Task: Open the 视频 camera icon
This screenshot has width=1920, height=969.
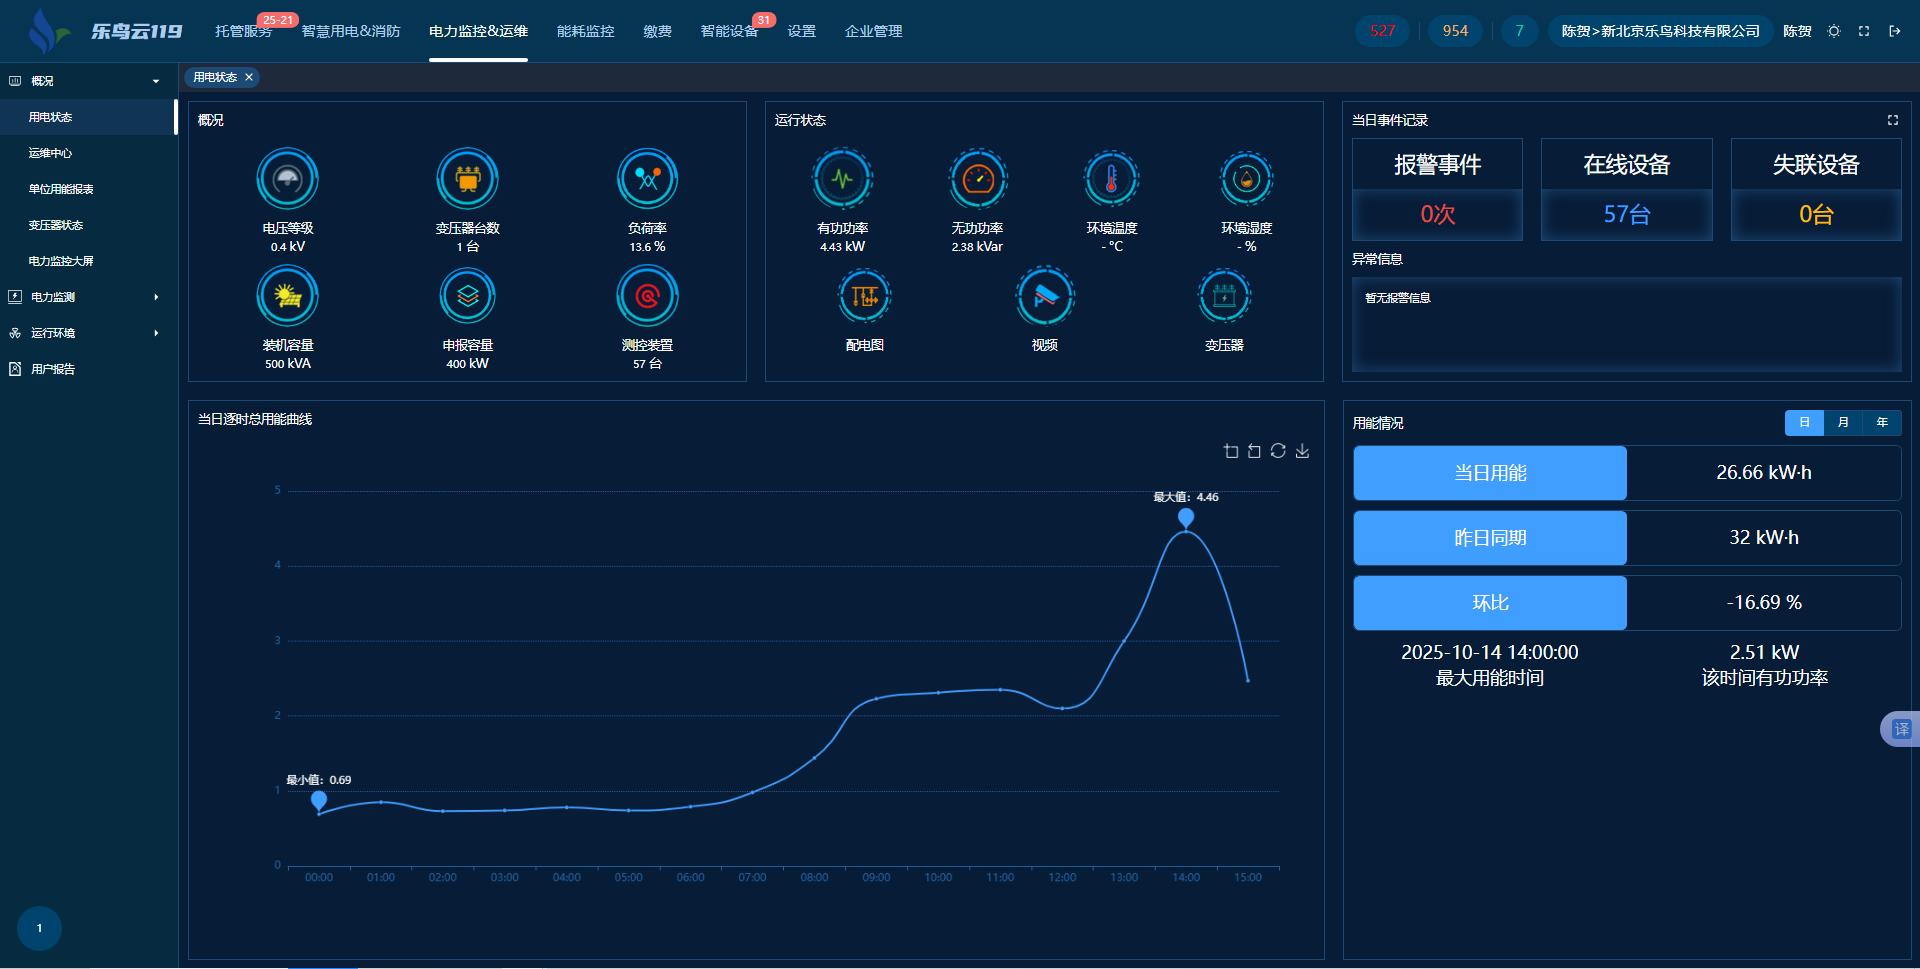Action: (1044, 297)
